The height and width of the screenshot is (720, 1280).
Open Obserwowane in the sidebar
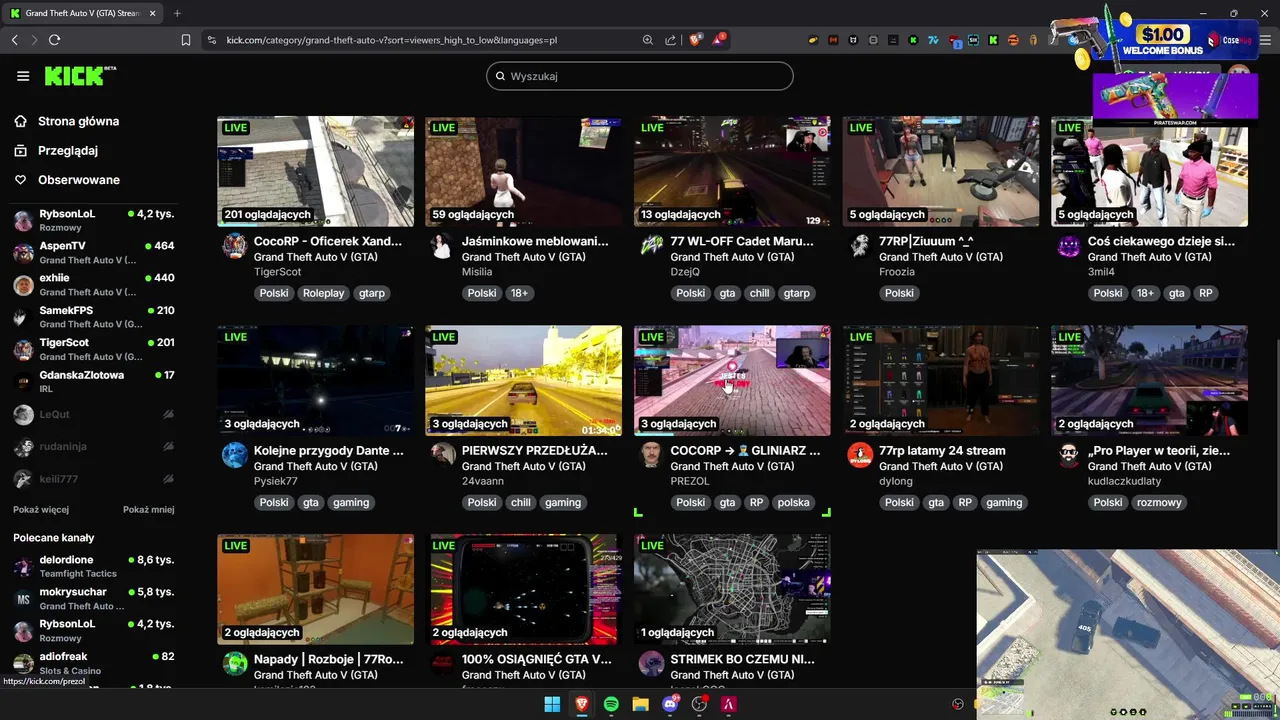(79, 180)
